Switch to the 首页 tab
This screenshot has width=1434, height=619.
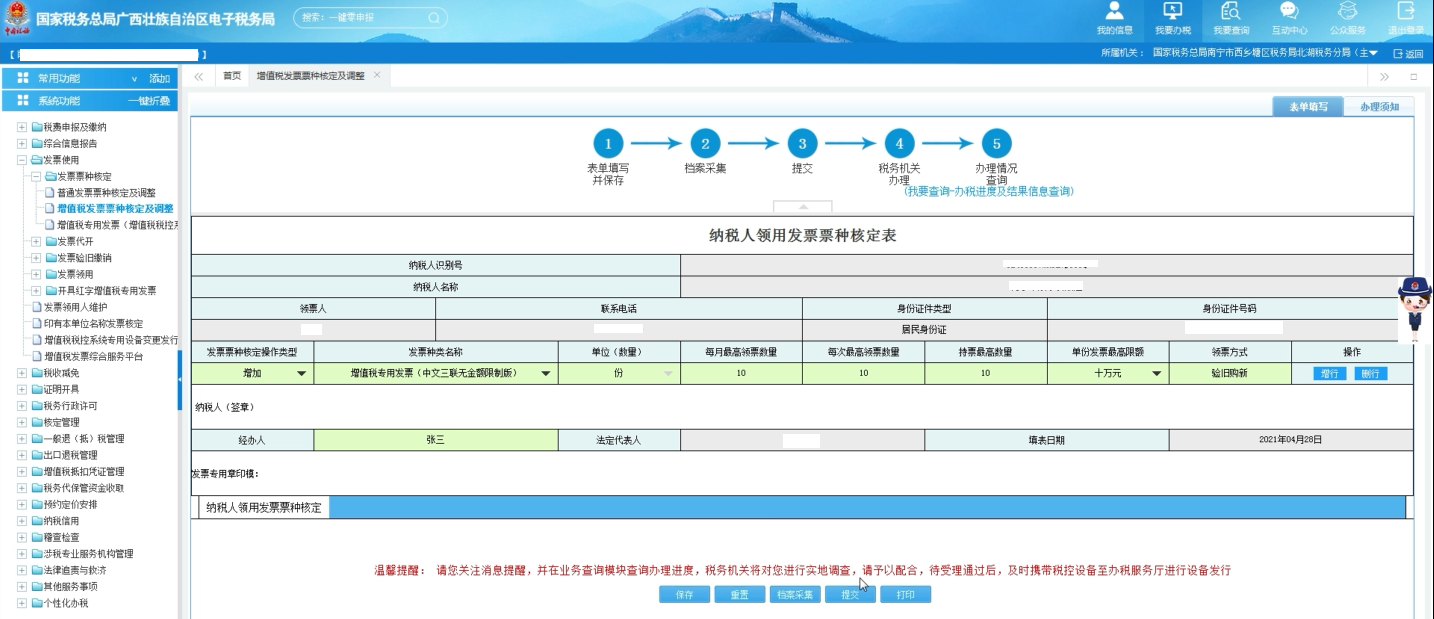tap(232, 76)
